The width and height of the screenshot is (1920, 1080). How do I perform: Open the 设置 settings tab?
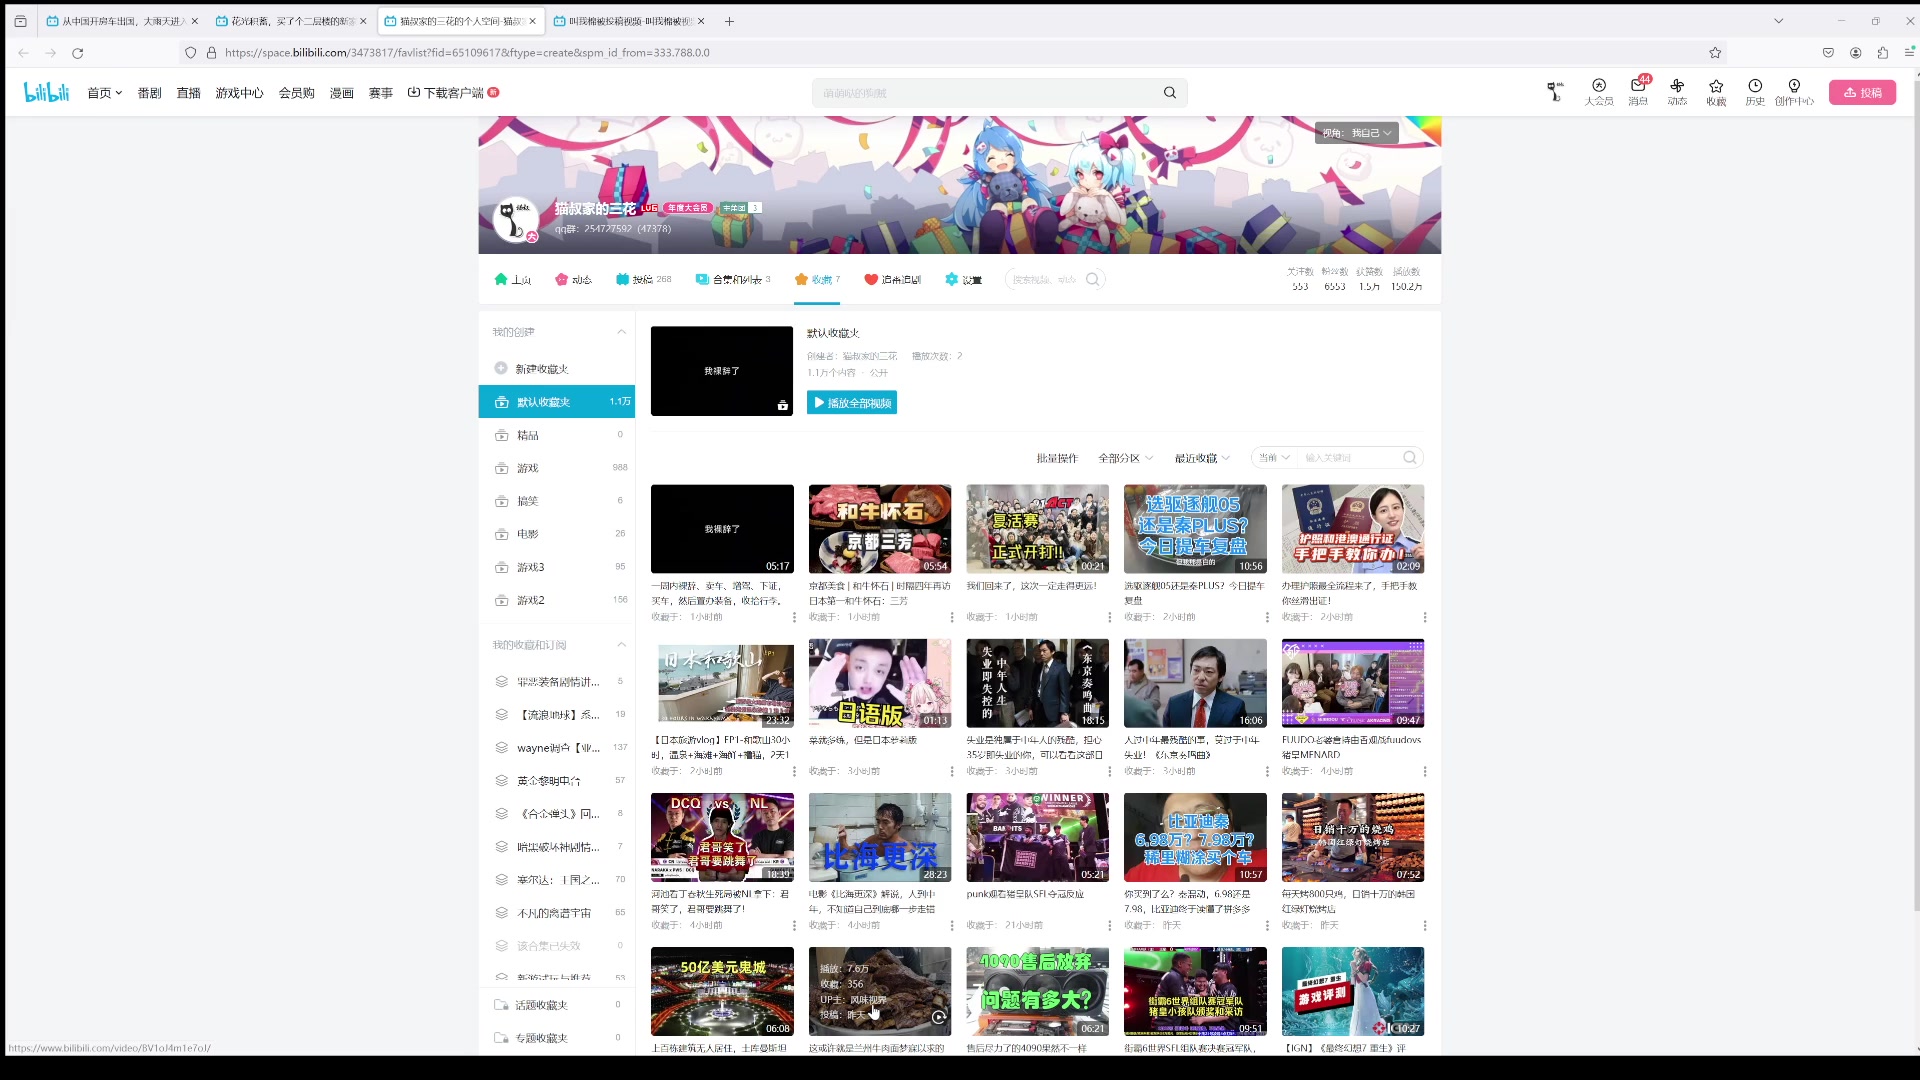pos(963,280)
